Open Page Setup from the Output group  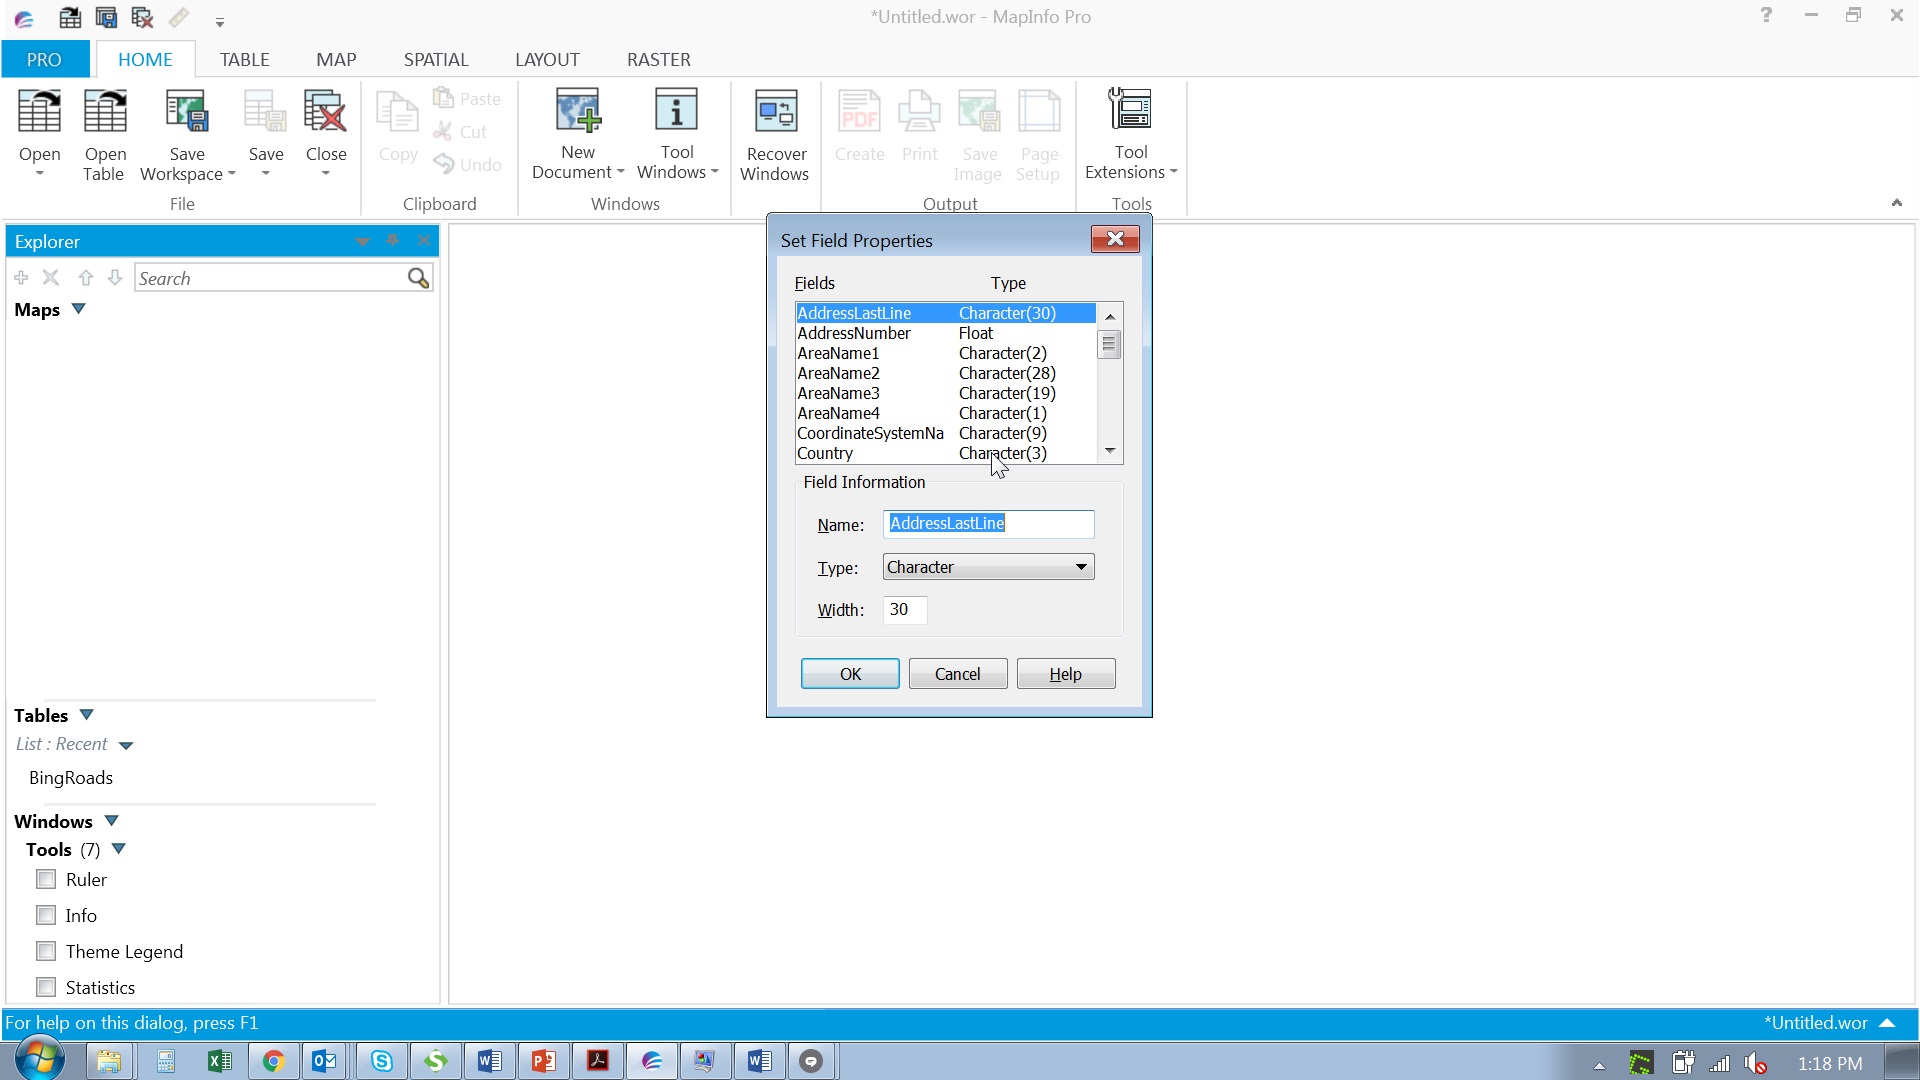(x=1038, y=133)
